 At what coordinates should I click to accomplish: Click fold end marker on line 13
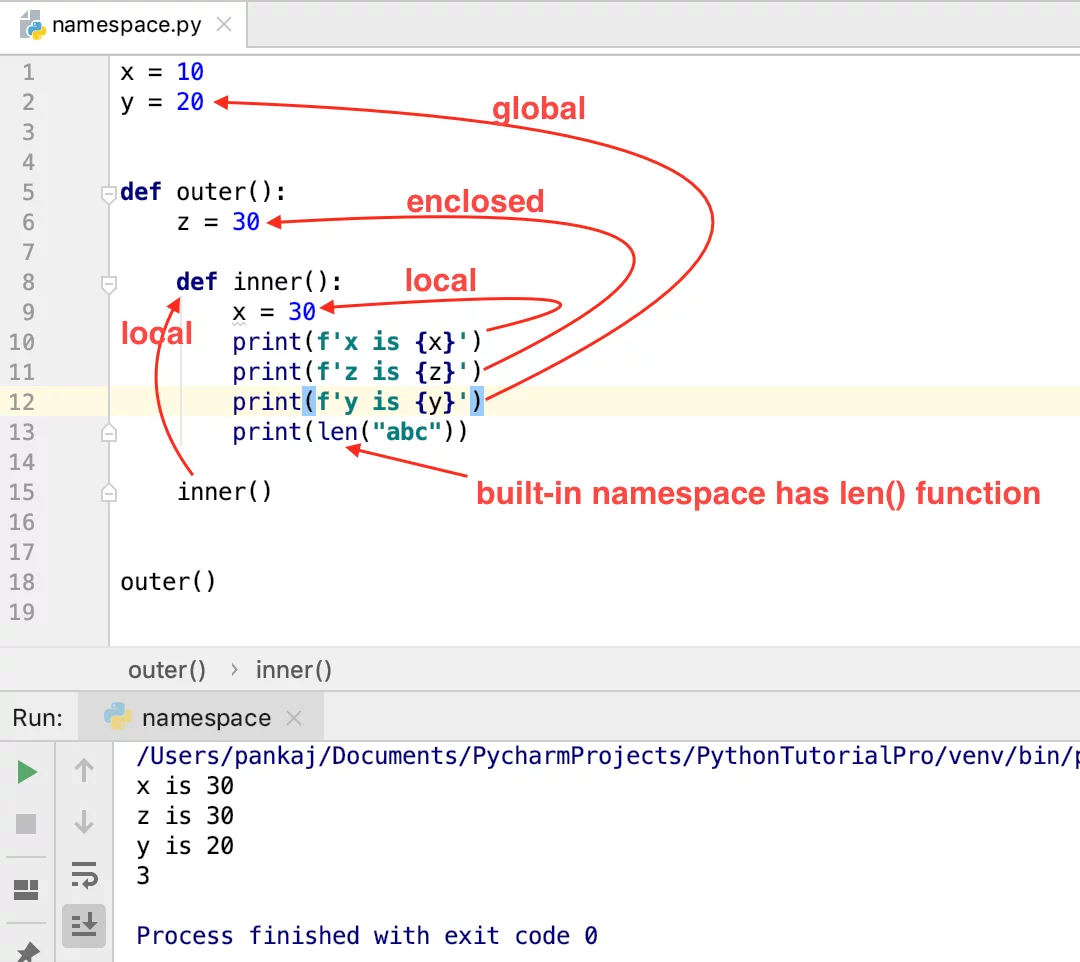pyautogui.click(x=108, y=433)
